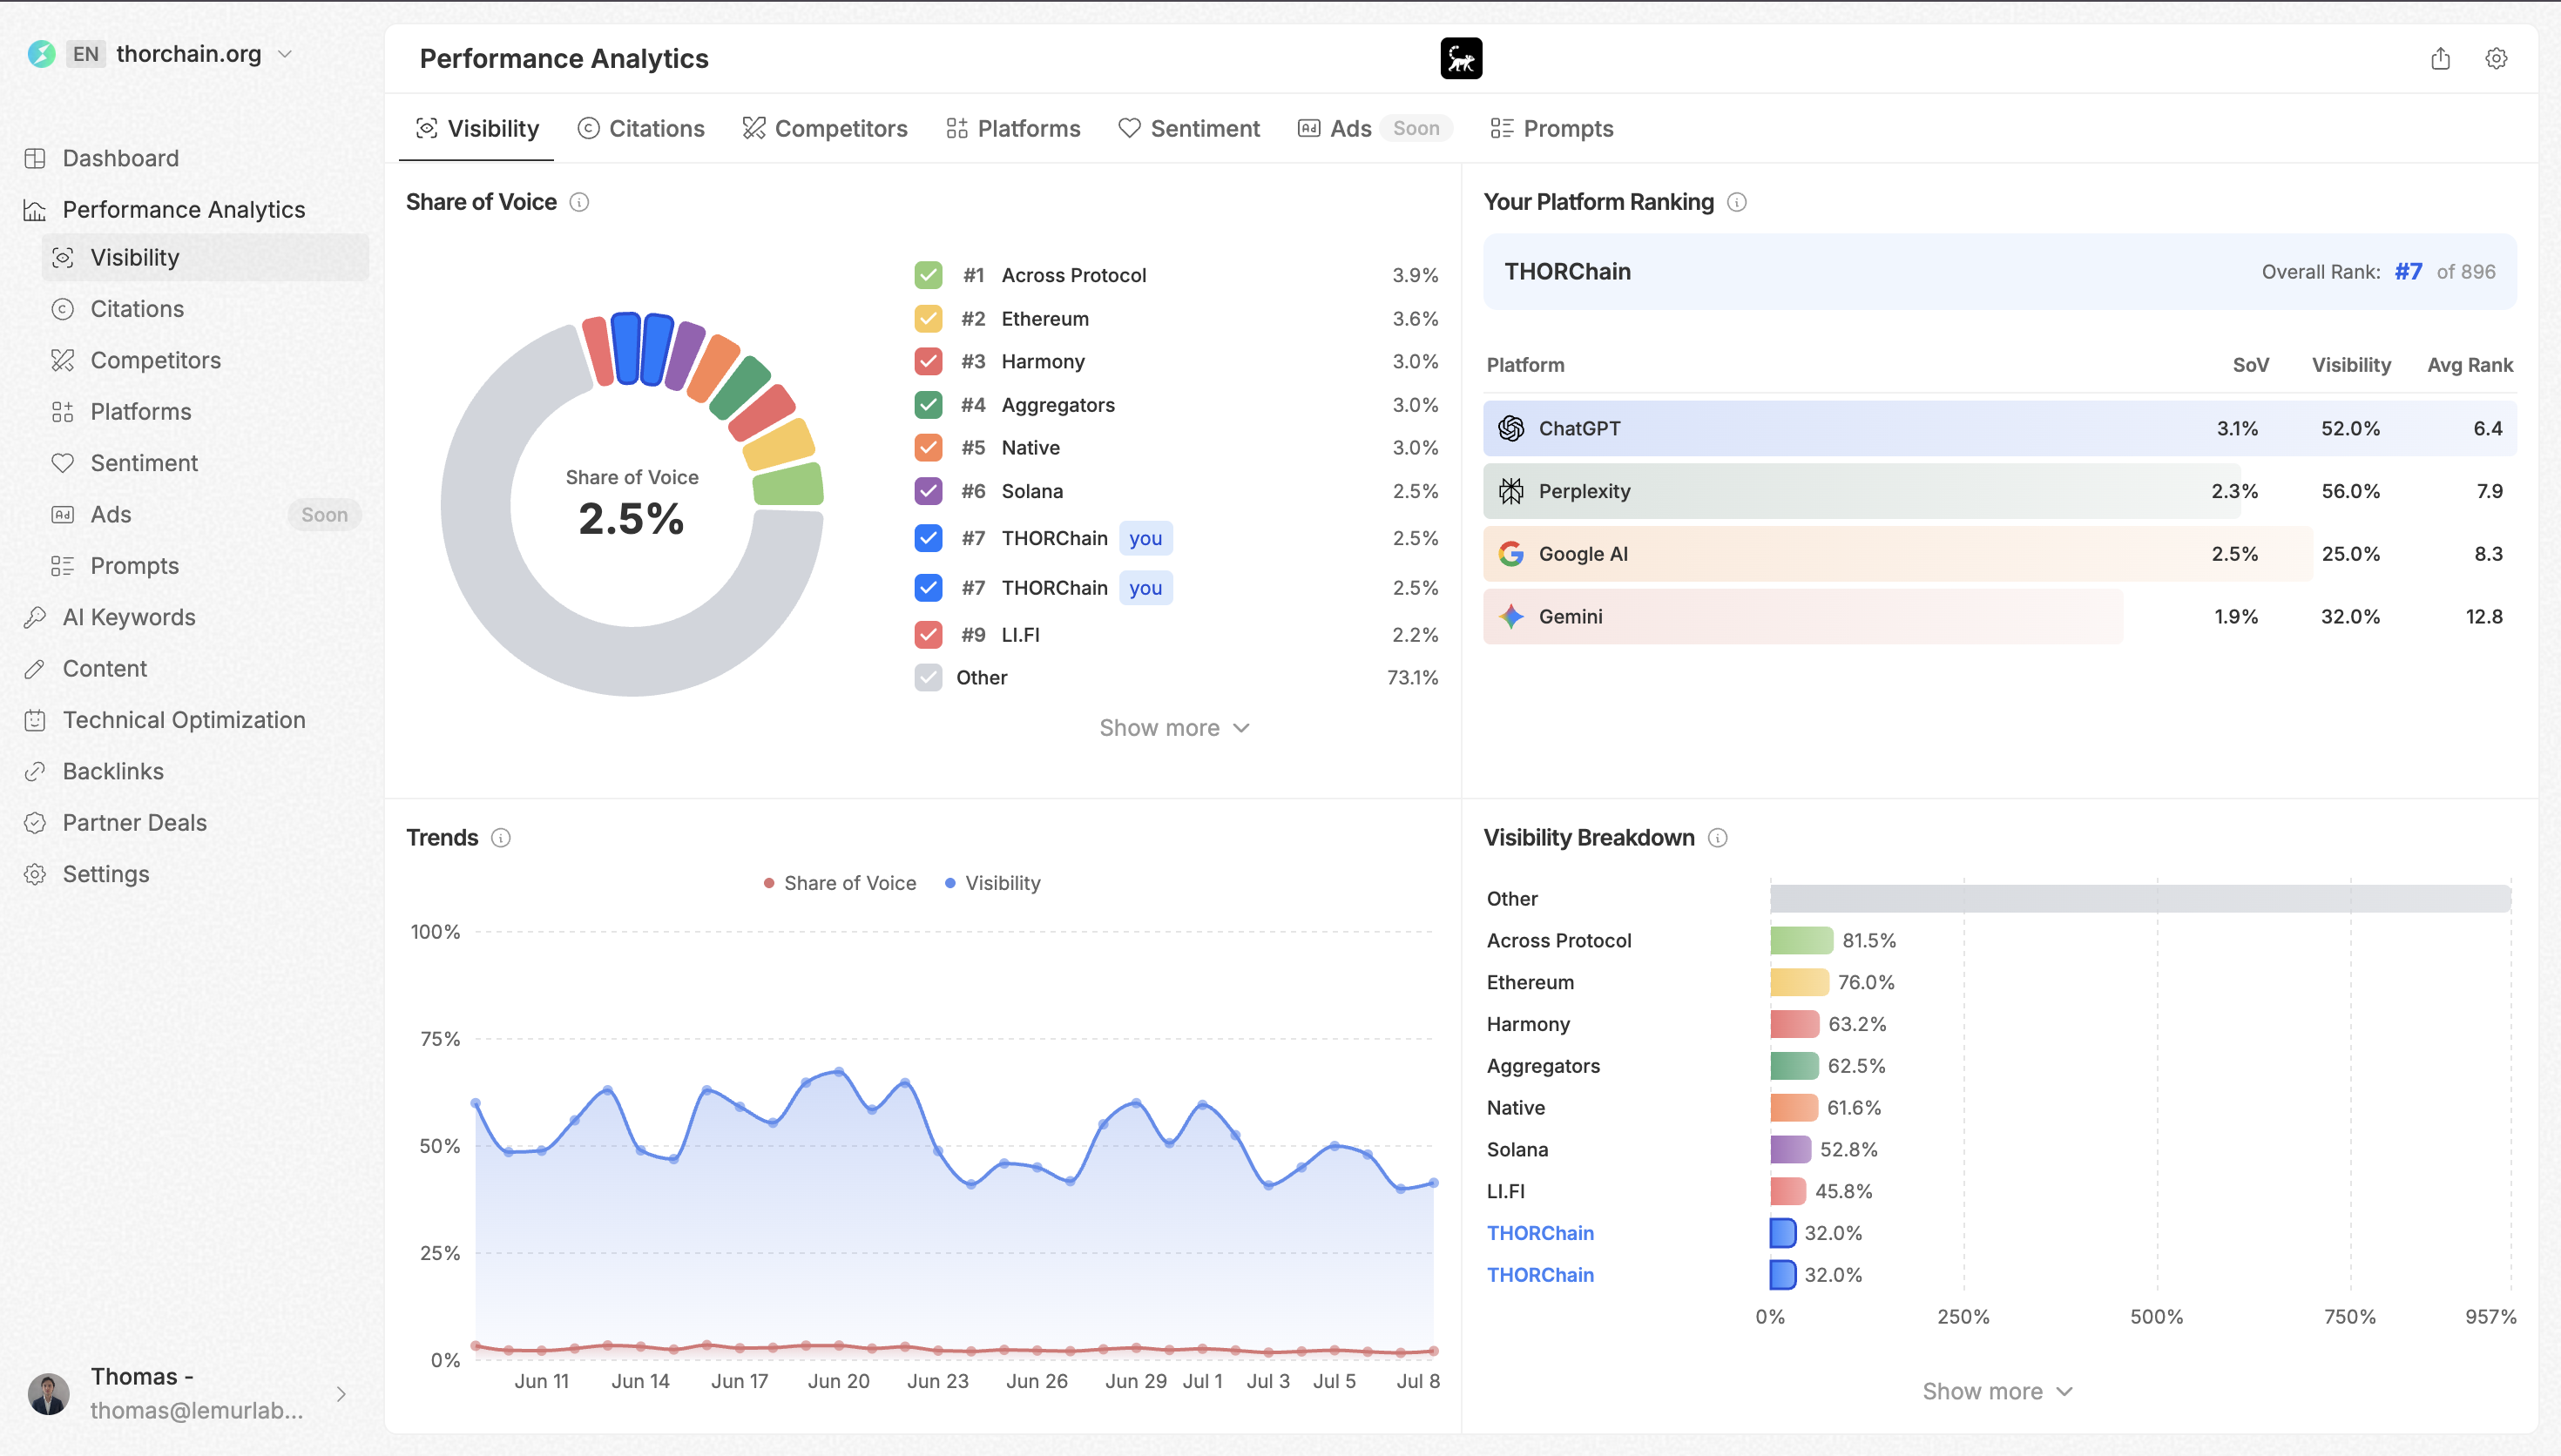Click the AI Keywords key icon
The width and height of the screenshot is (2561, 1456).
tap(35, 617)
